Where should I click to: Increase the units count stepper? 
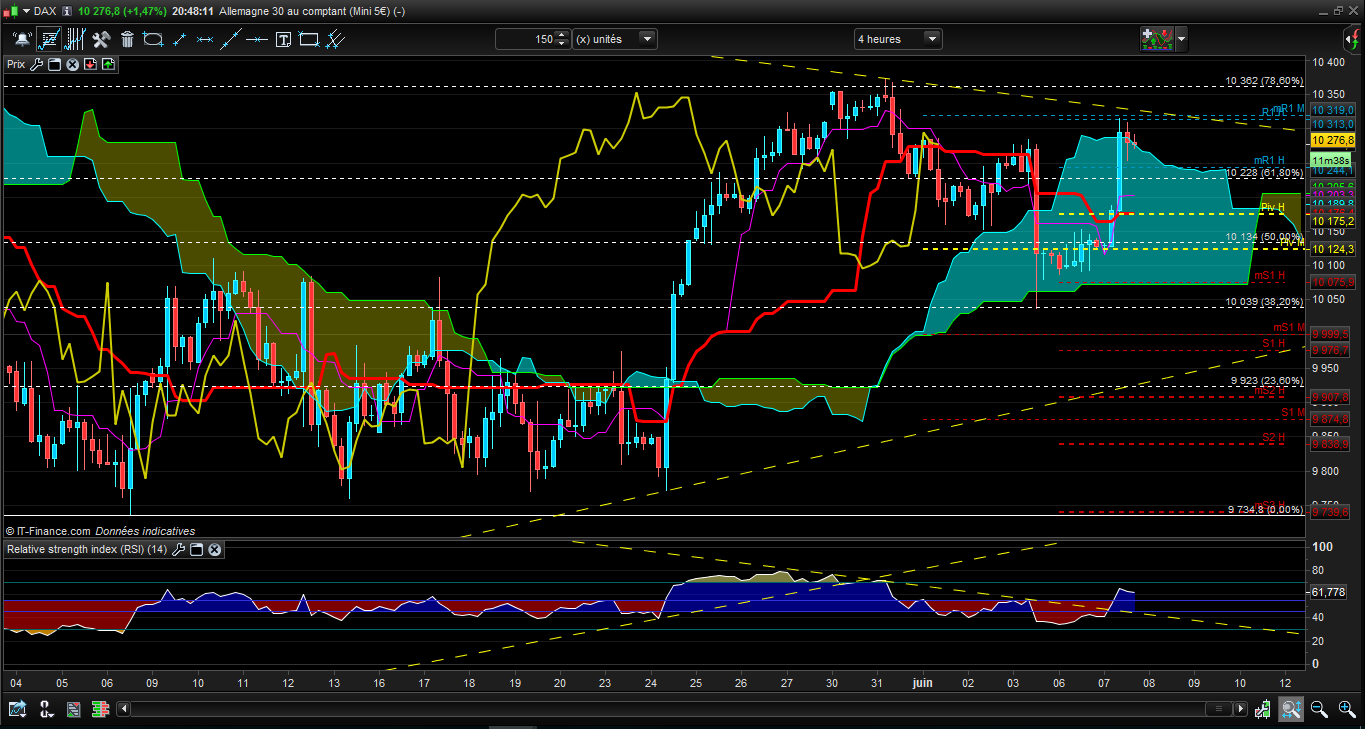point(562,35)
